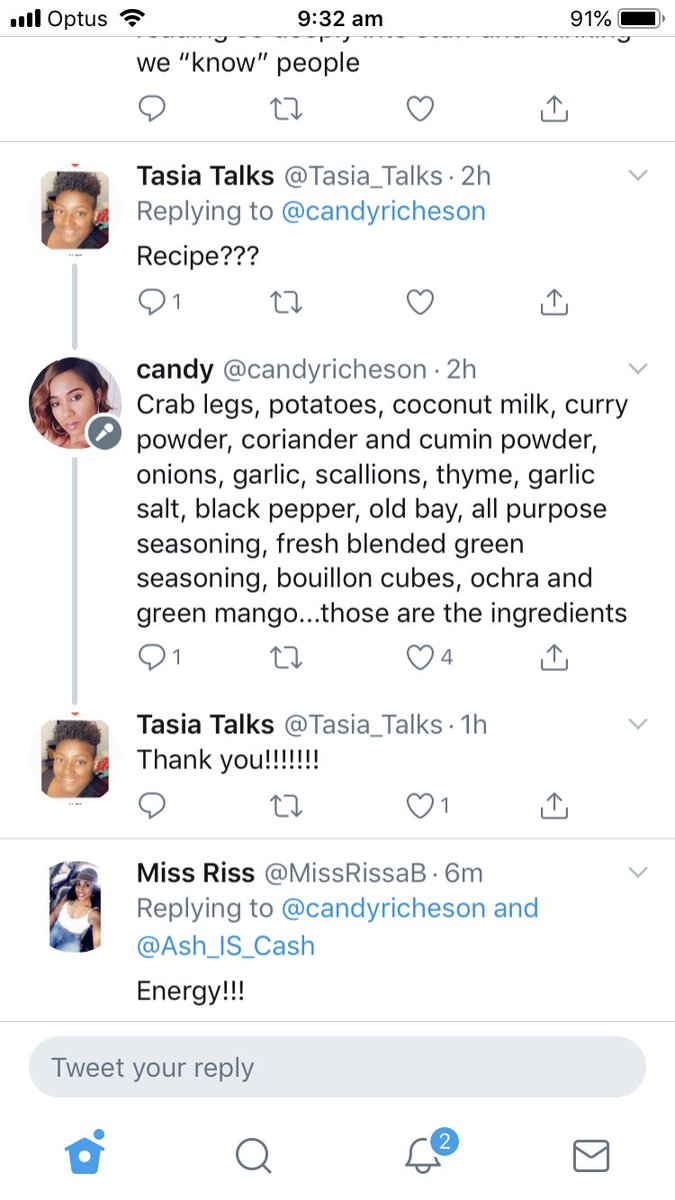Image resolution: width=675 pixels, height=1200 pixels.
Task: Like Tasia Talks' "Recipe???" tweet
Action: 420,301
